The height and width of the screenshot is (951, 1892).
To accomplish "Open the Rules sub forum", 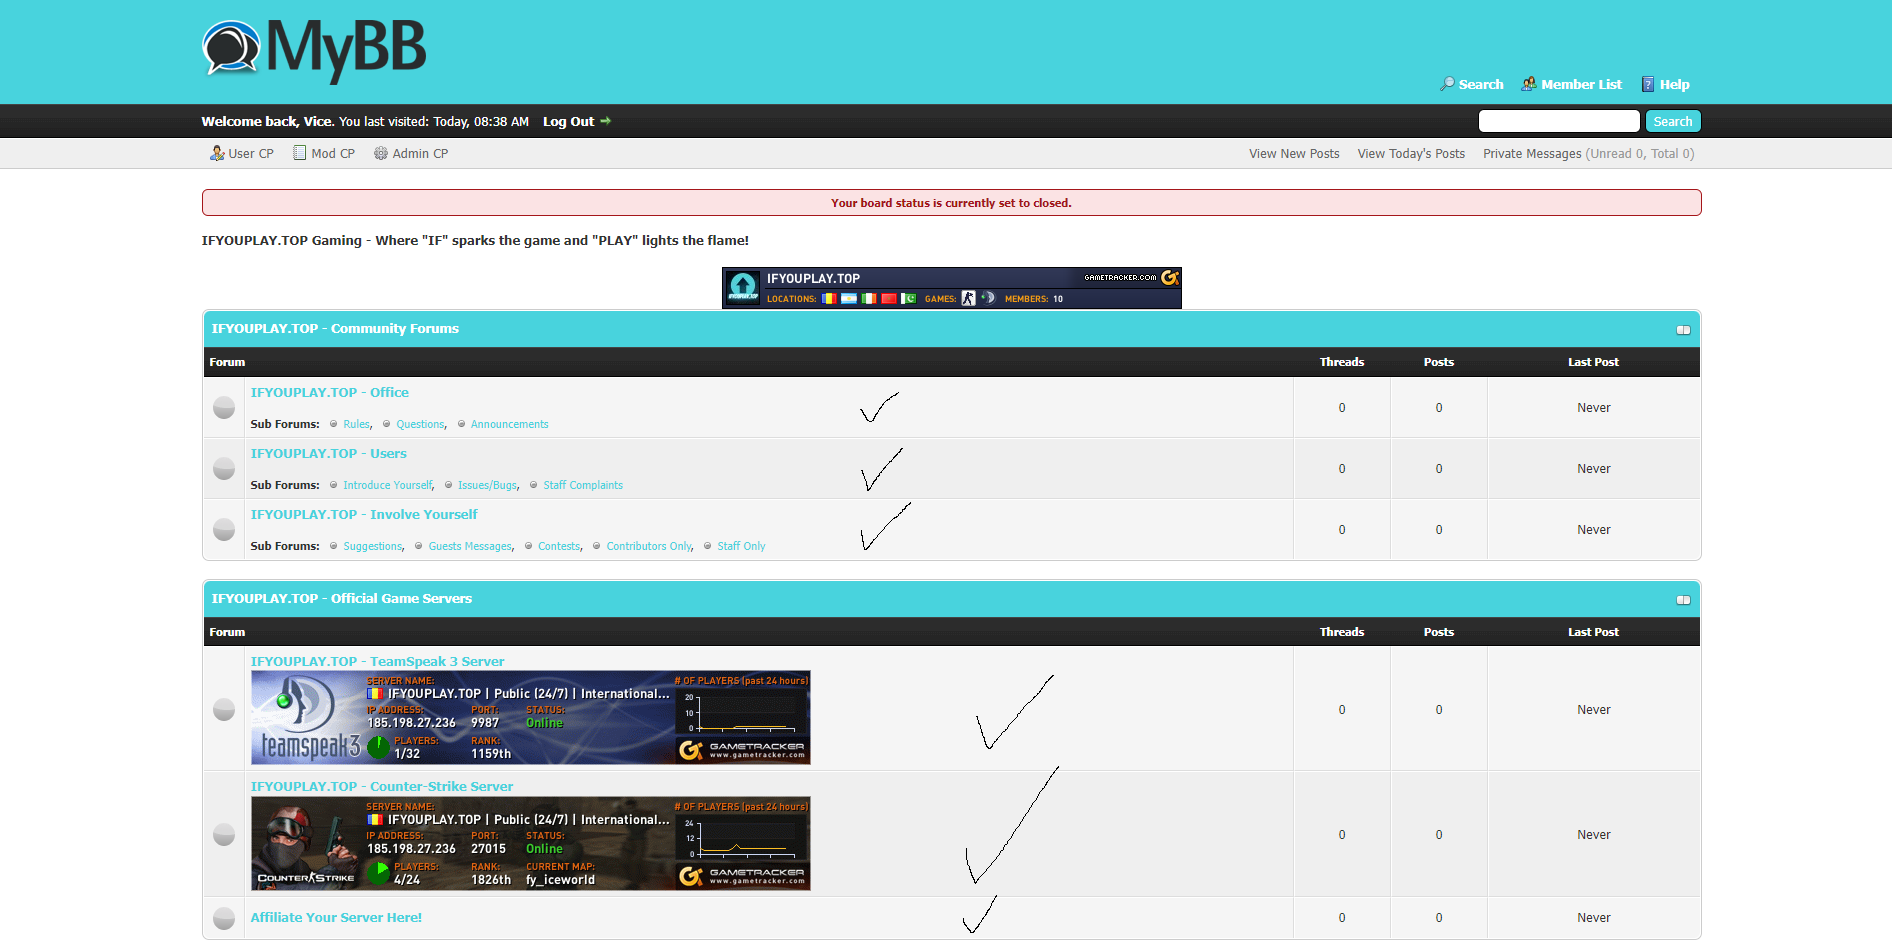I will (357, 425).
